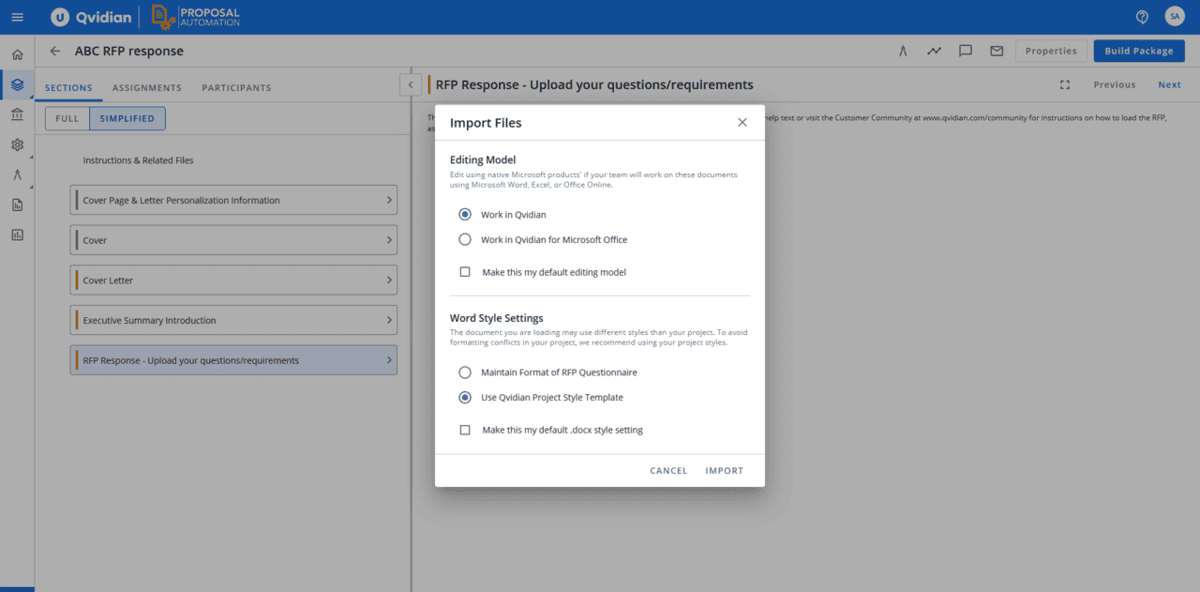Image resolution: width=1200 pixels, height=592 pixels.
Task: Choose Maintain Format of RFP Questionnaire
Action: pyautogui.click(x=463, y=371)
